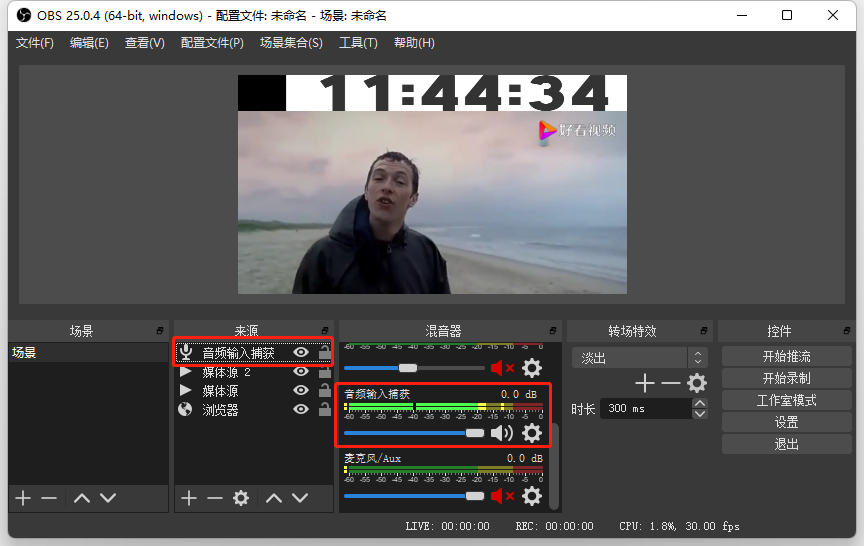Image resolution: width=864 pixels, height=546 pixels.
Task: Hide the 音频输入捕获 source via eye icon
Action: (x=300, y=353)
